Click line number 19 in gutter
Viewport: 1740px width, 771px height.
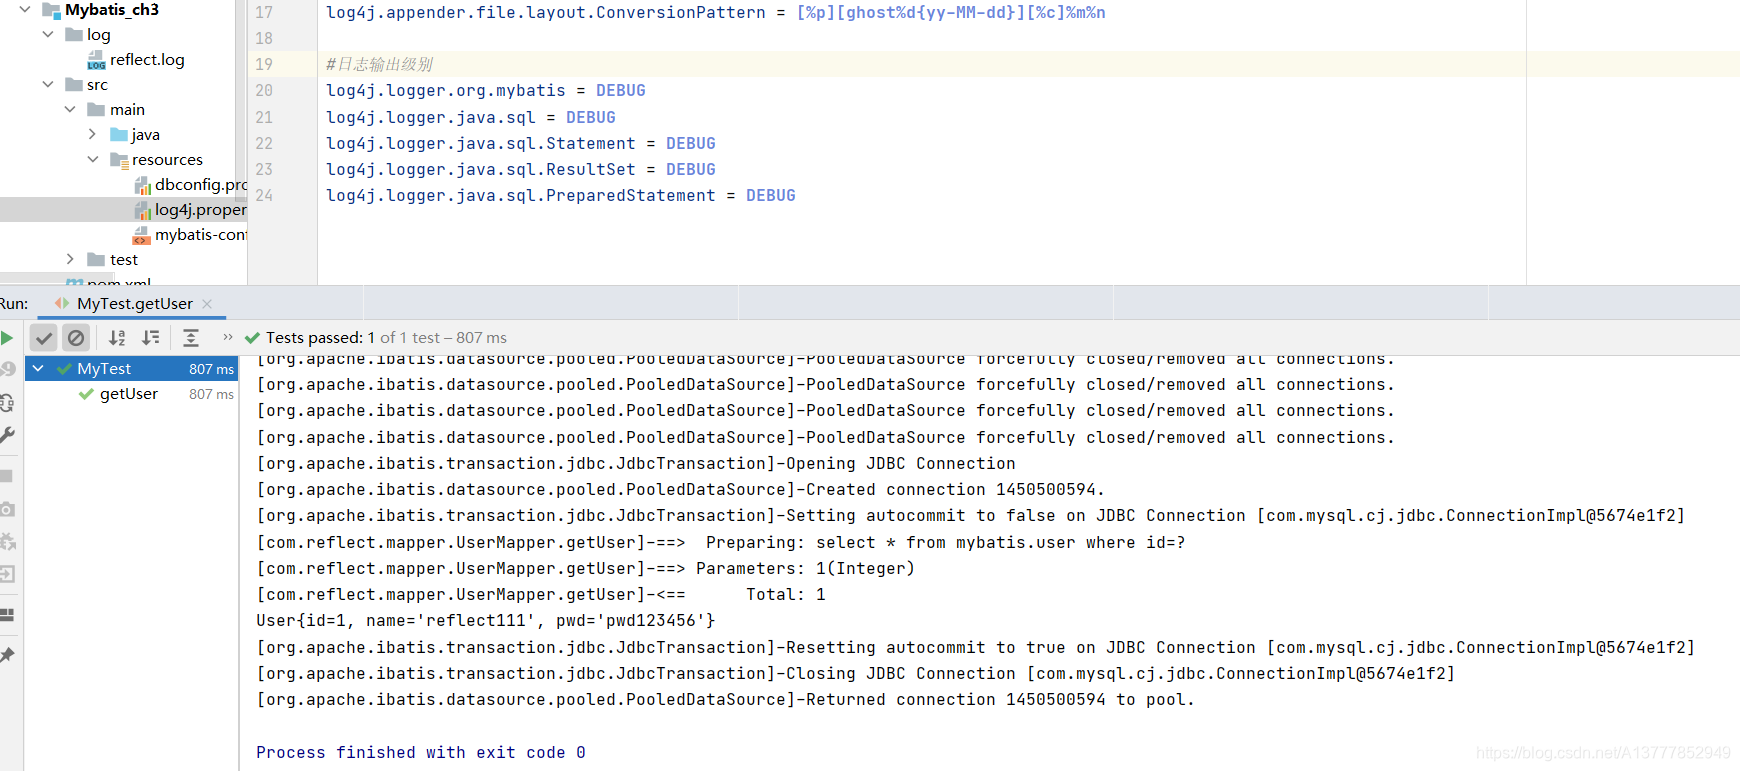pos(264,64)
